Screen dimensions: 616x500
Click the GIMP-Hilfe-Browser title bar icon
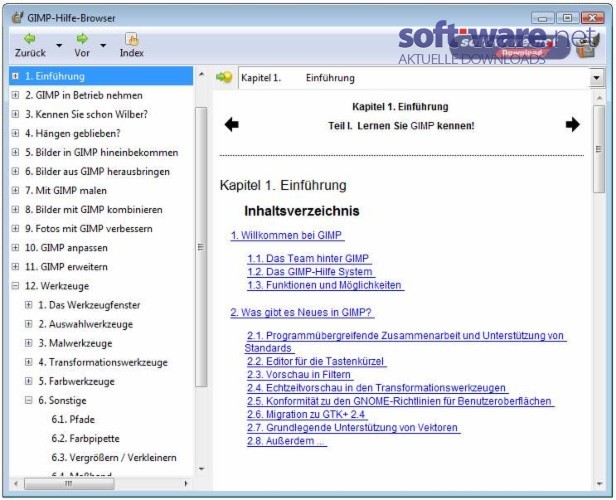17,18
